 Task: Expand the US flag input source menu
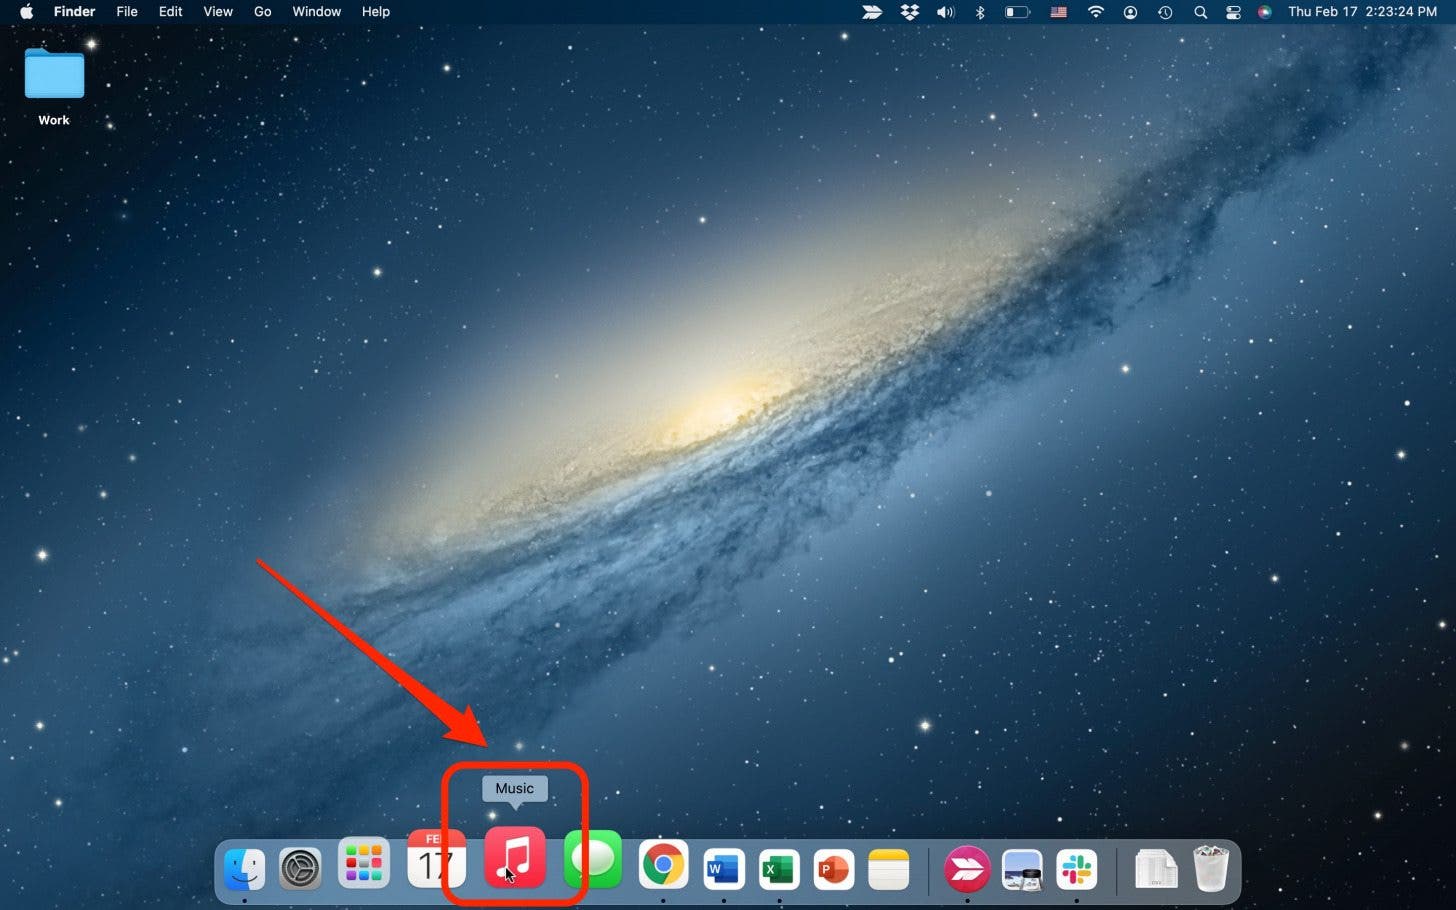point(1058,12)
